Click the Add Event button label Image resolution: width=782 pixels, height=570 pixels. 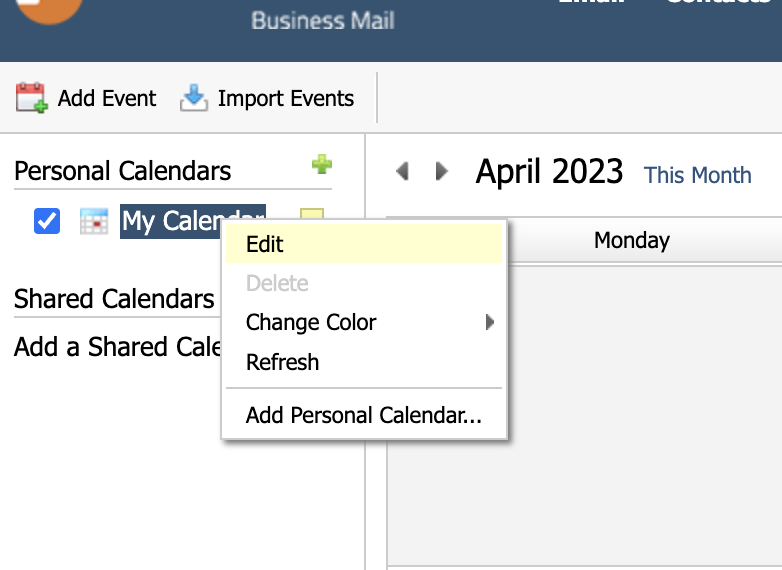[x=107, y=98]
